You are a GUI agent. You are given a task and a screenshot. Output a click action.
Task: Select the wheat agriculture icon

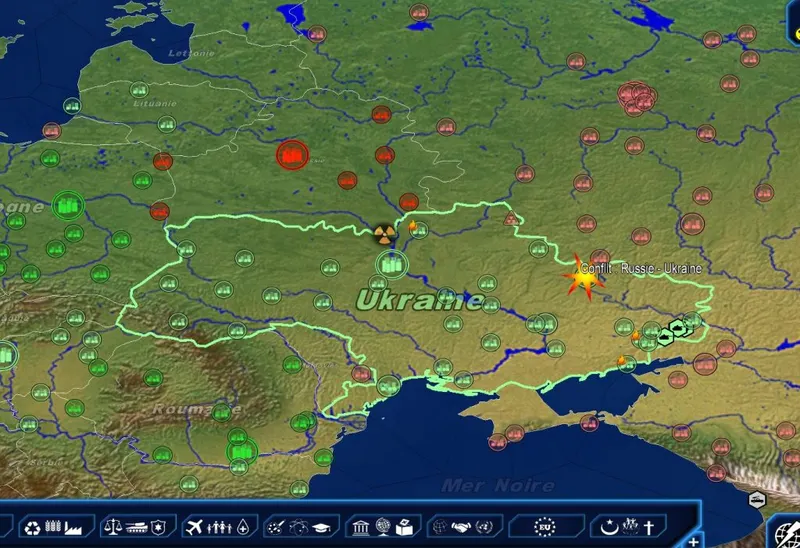tap(53, 527)
